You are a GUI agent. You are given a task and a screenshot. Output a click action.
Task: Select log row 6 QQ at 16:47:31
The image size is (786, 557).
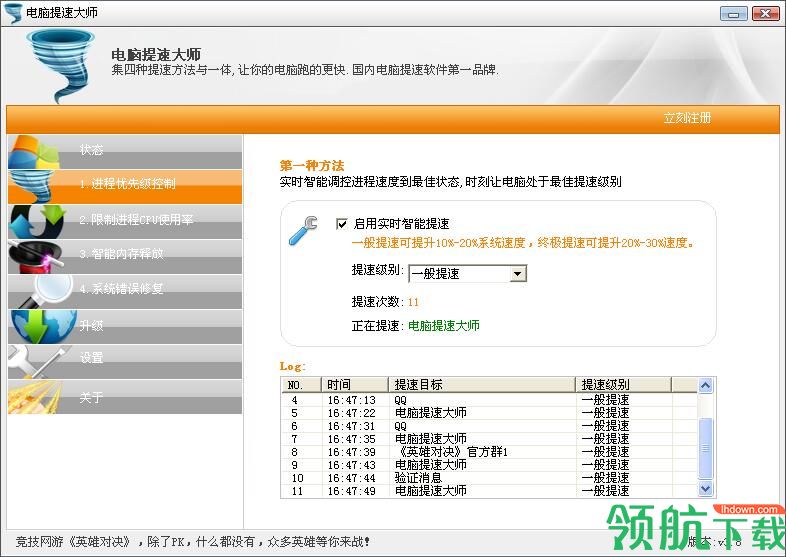click(489, 426)
